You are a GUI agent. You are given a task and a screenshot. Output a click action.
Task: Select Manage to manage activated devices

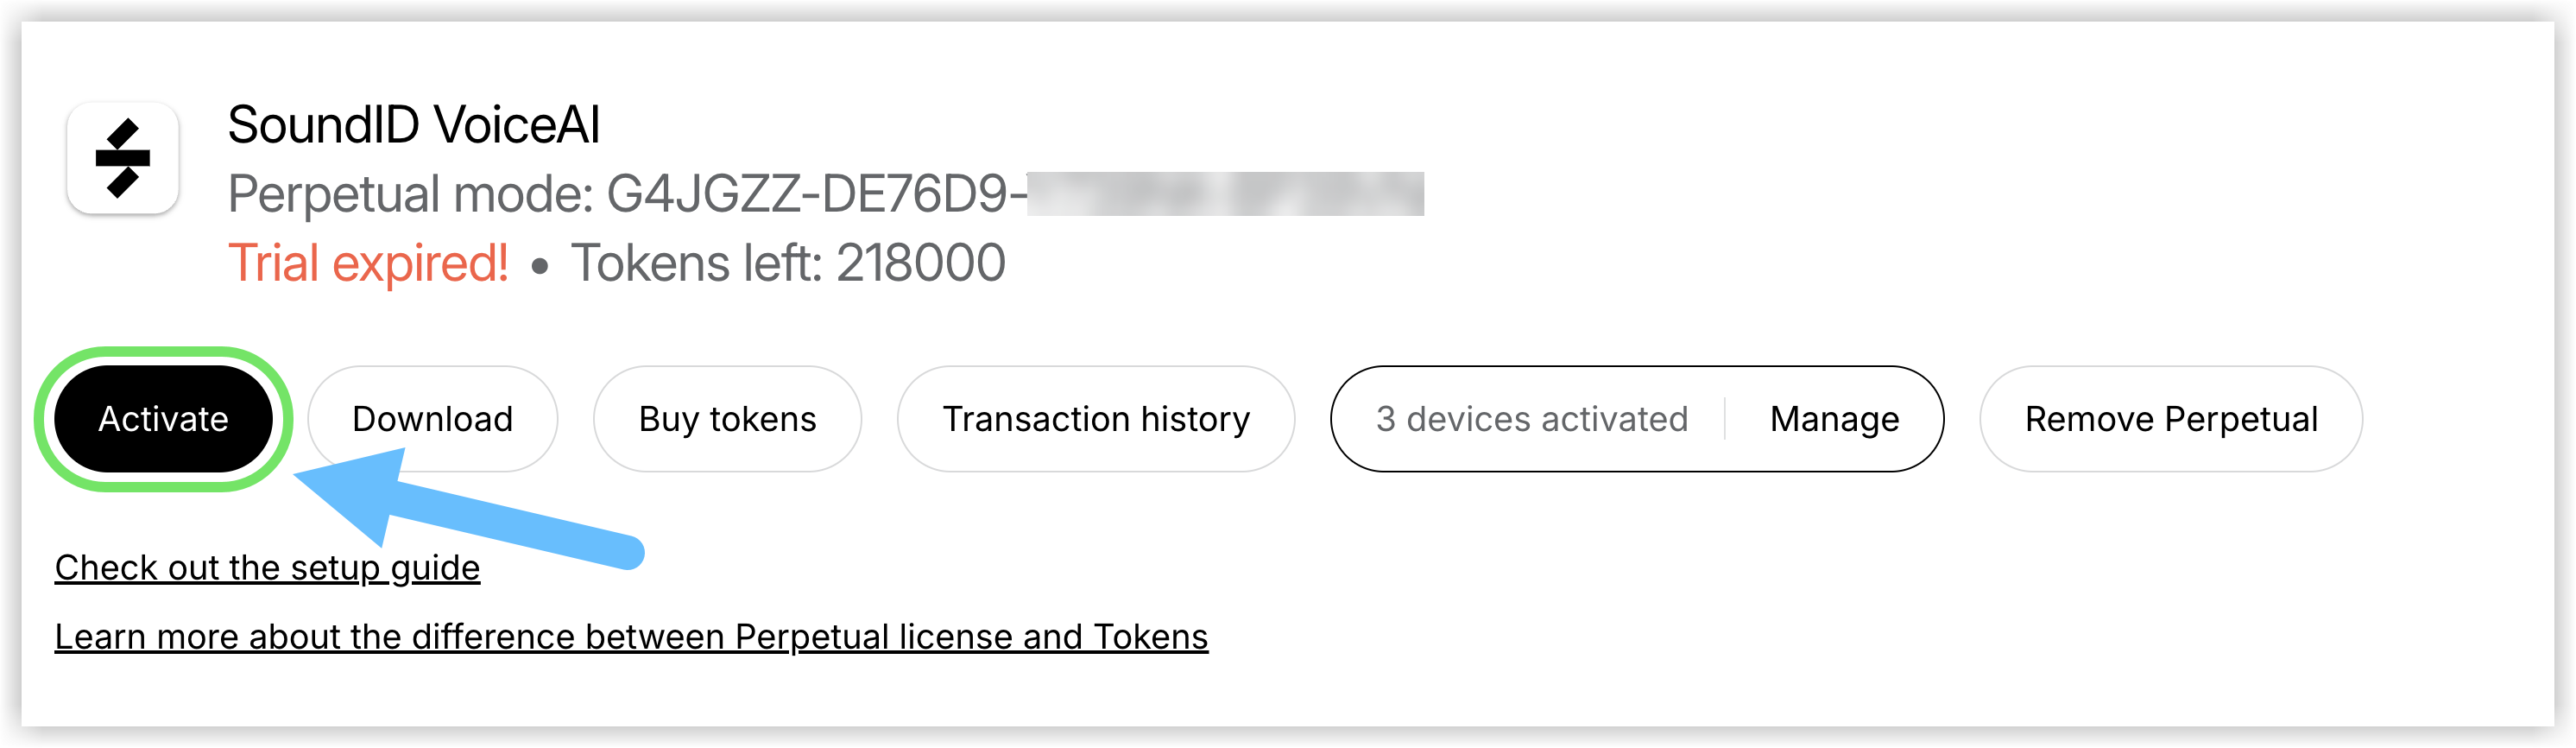pos(1834,419)
